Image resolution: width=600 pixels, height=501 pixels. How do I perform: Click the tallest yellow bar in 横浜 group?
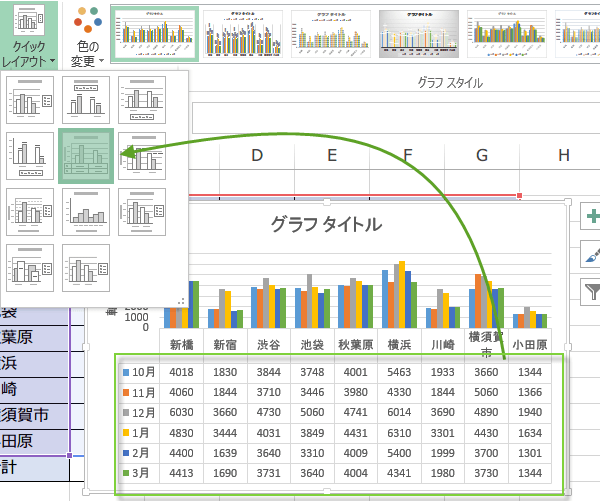pyautogui.click(x=402, y=294)
